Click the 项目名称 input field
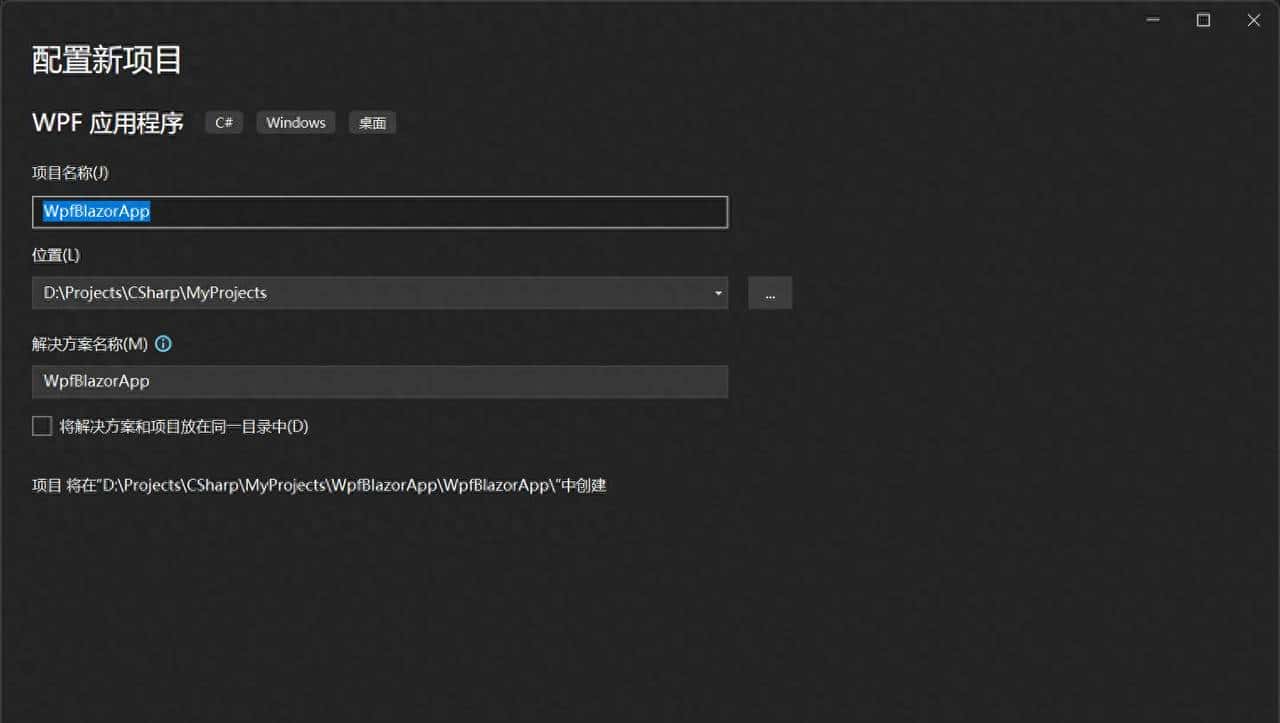 click(380, 211)
